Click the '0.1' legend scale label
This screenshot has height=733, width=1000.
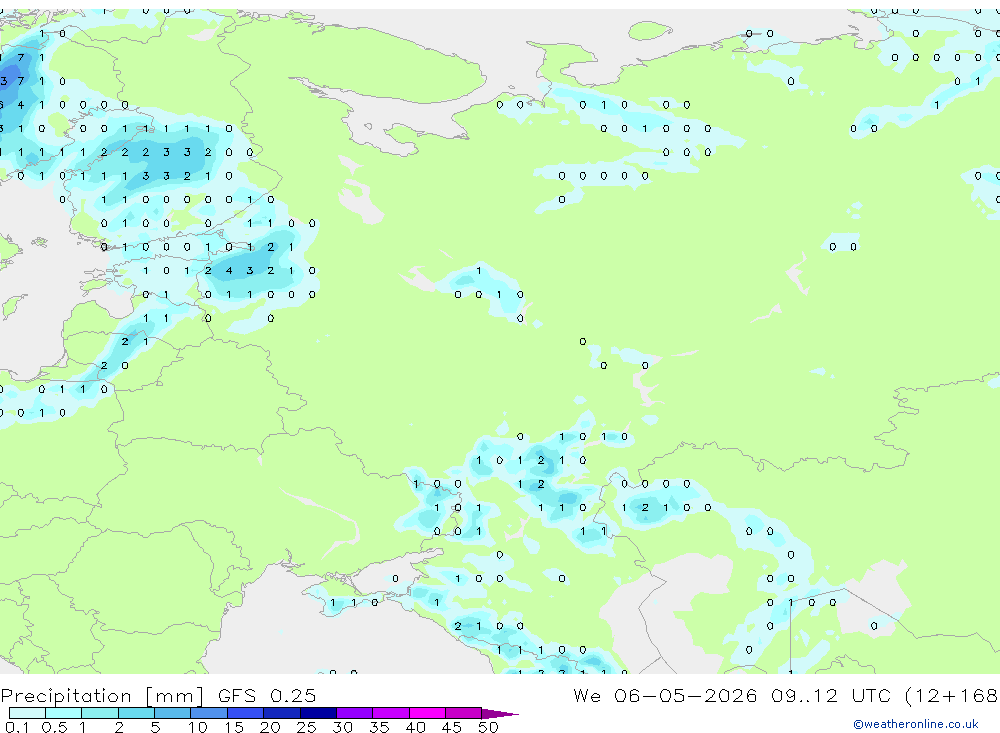point(17,727)
